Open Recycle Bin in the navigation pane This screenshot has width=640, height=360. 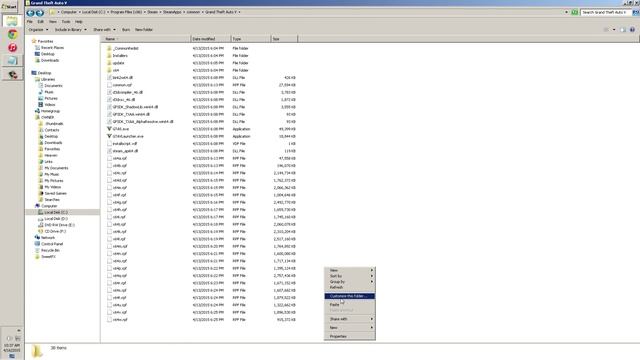point(47,250)
